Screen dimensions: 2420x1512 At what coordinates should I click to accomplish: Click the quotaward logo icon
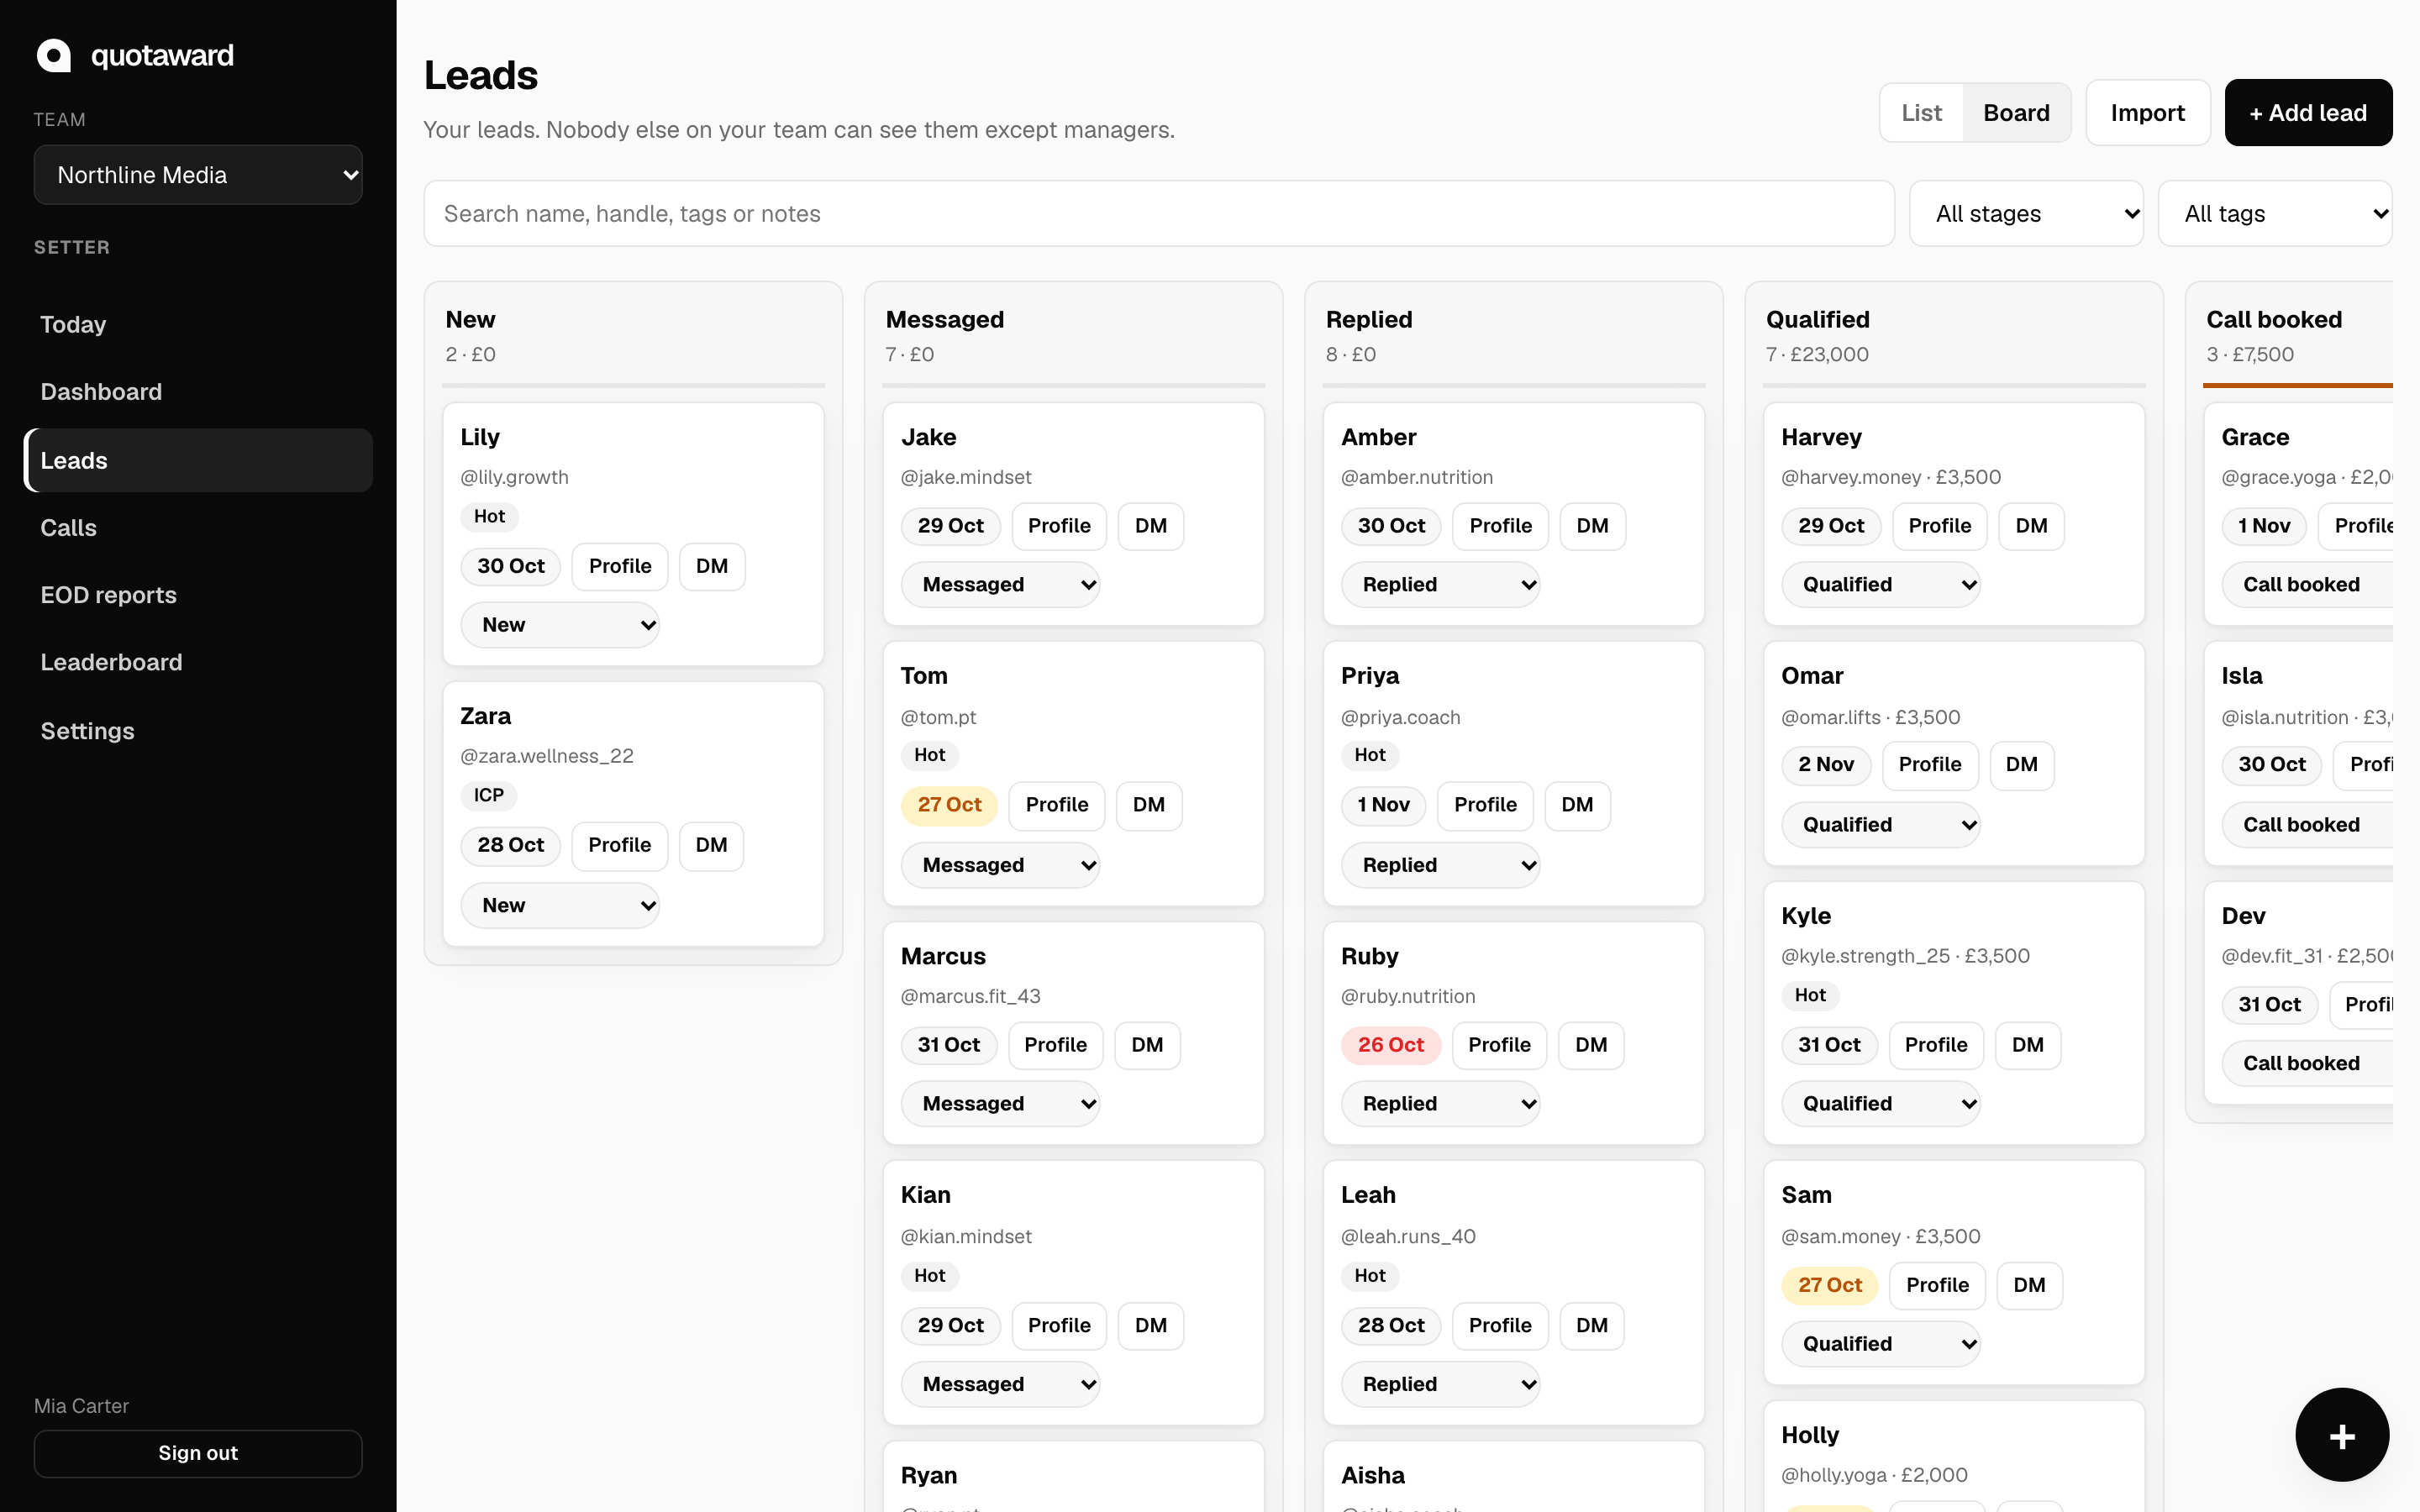tap(54, 55)
